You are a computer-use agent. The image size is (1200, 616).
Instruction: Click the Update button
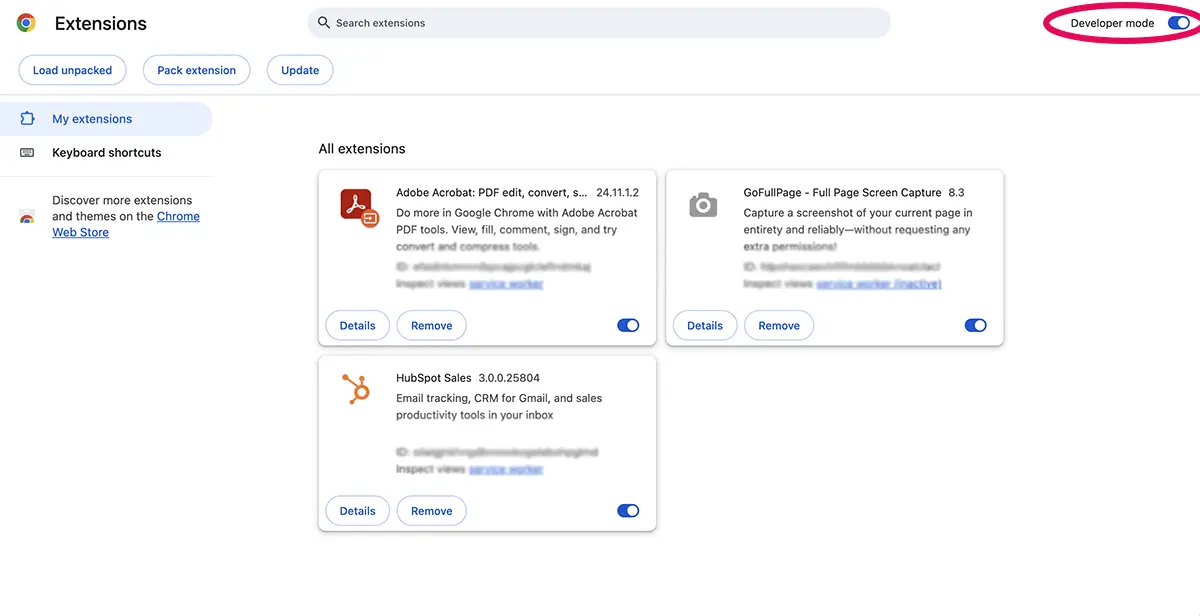(x=300, y=70)
